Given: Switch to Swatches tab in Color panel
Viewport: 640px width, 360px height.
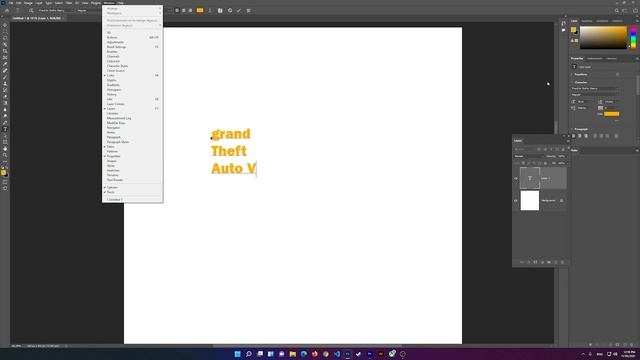Looking at the screenshot, I should point(587,21).
